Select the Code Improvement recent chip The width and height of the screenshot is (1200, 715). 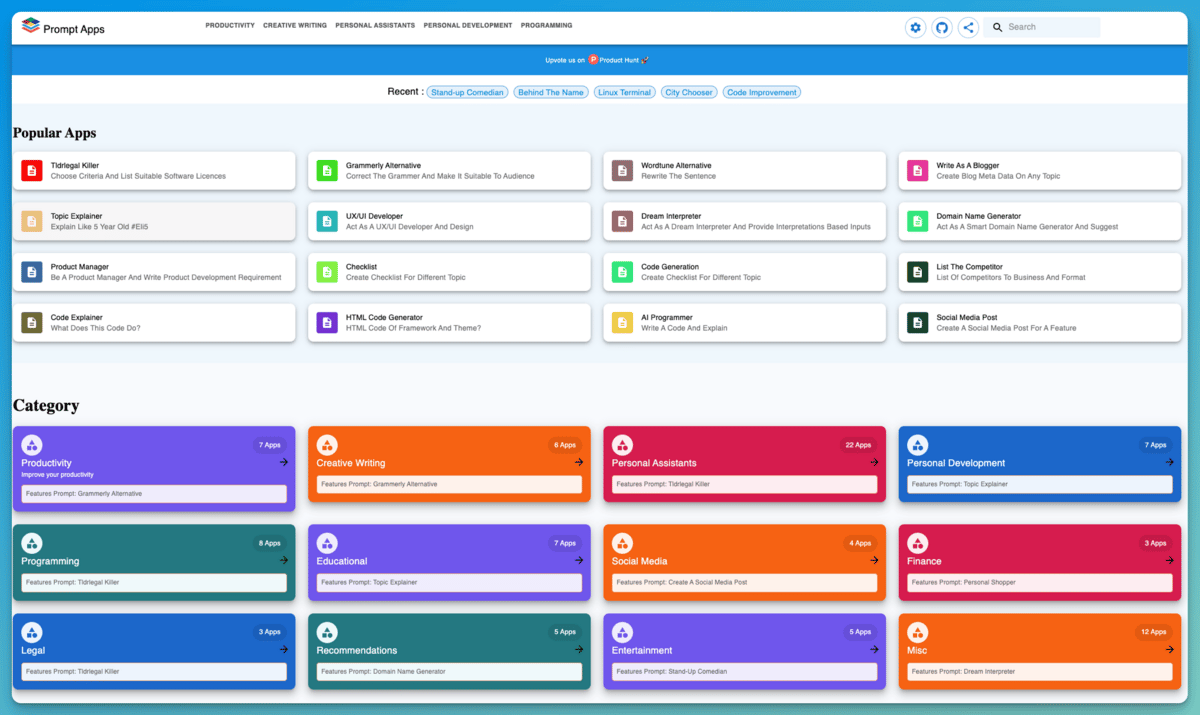762,92
